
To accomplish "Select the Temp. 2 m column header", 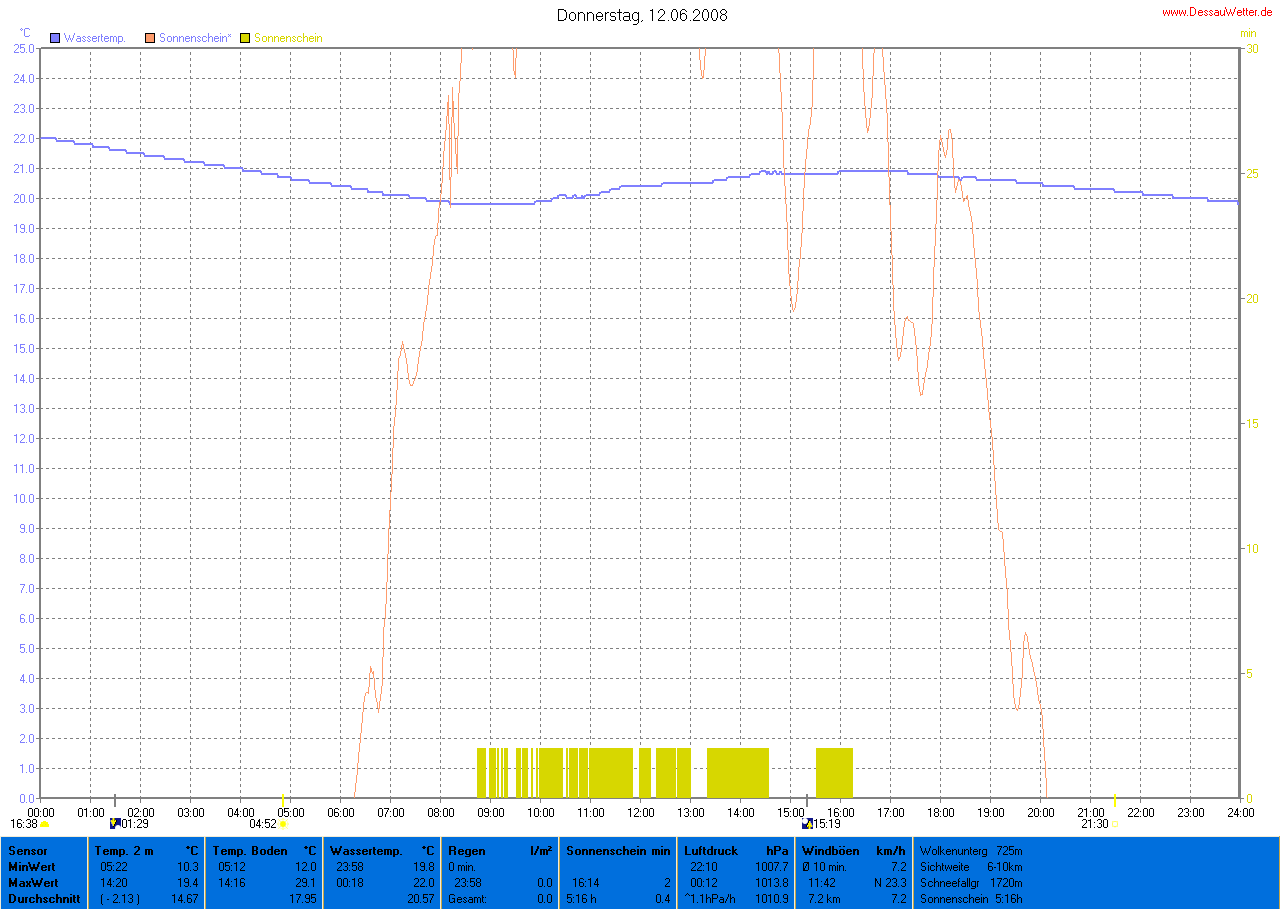I will [x=125, y=851].
